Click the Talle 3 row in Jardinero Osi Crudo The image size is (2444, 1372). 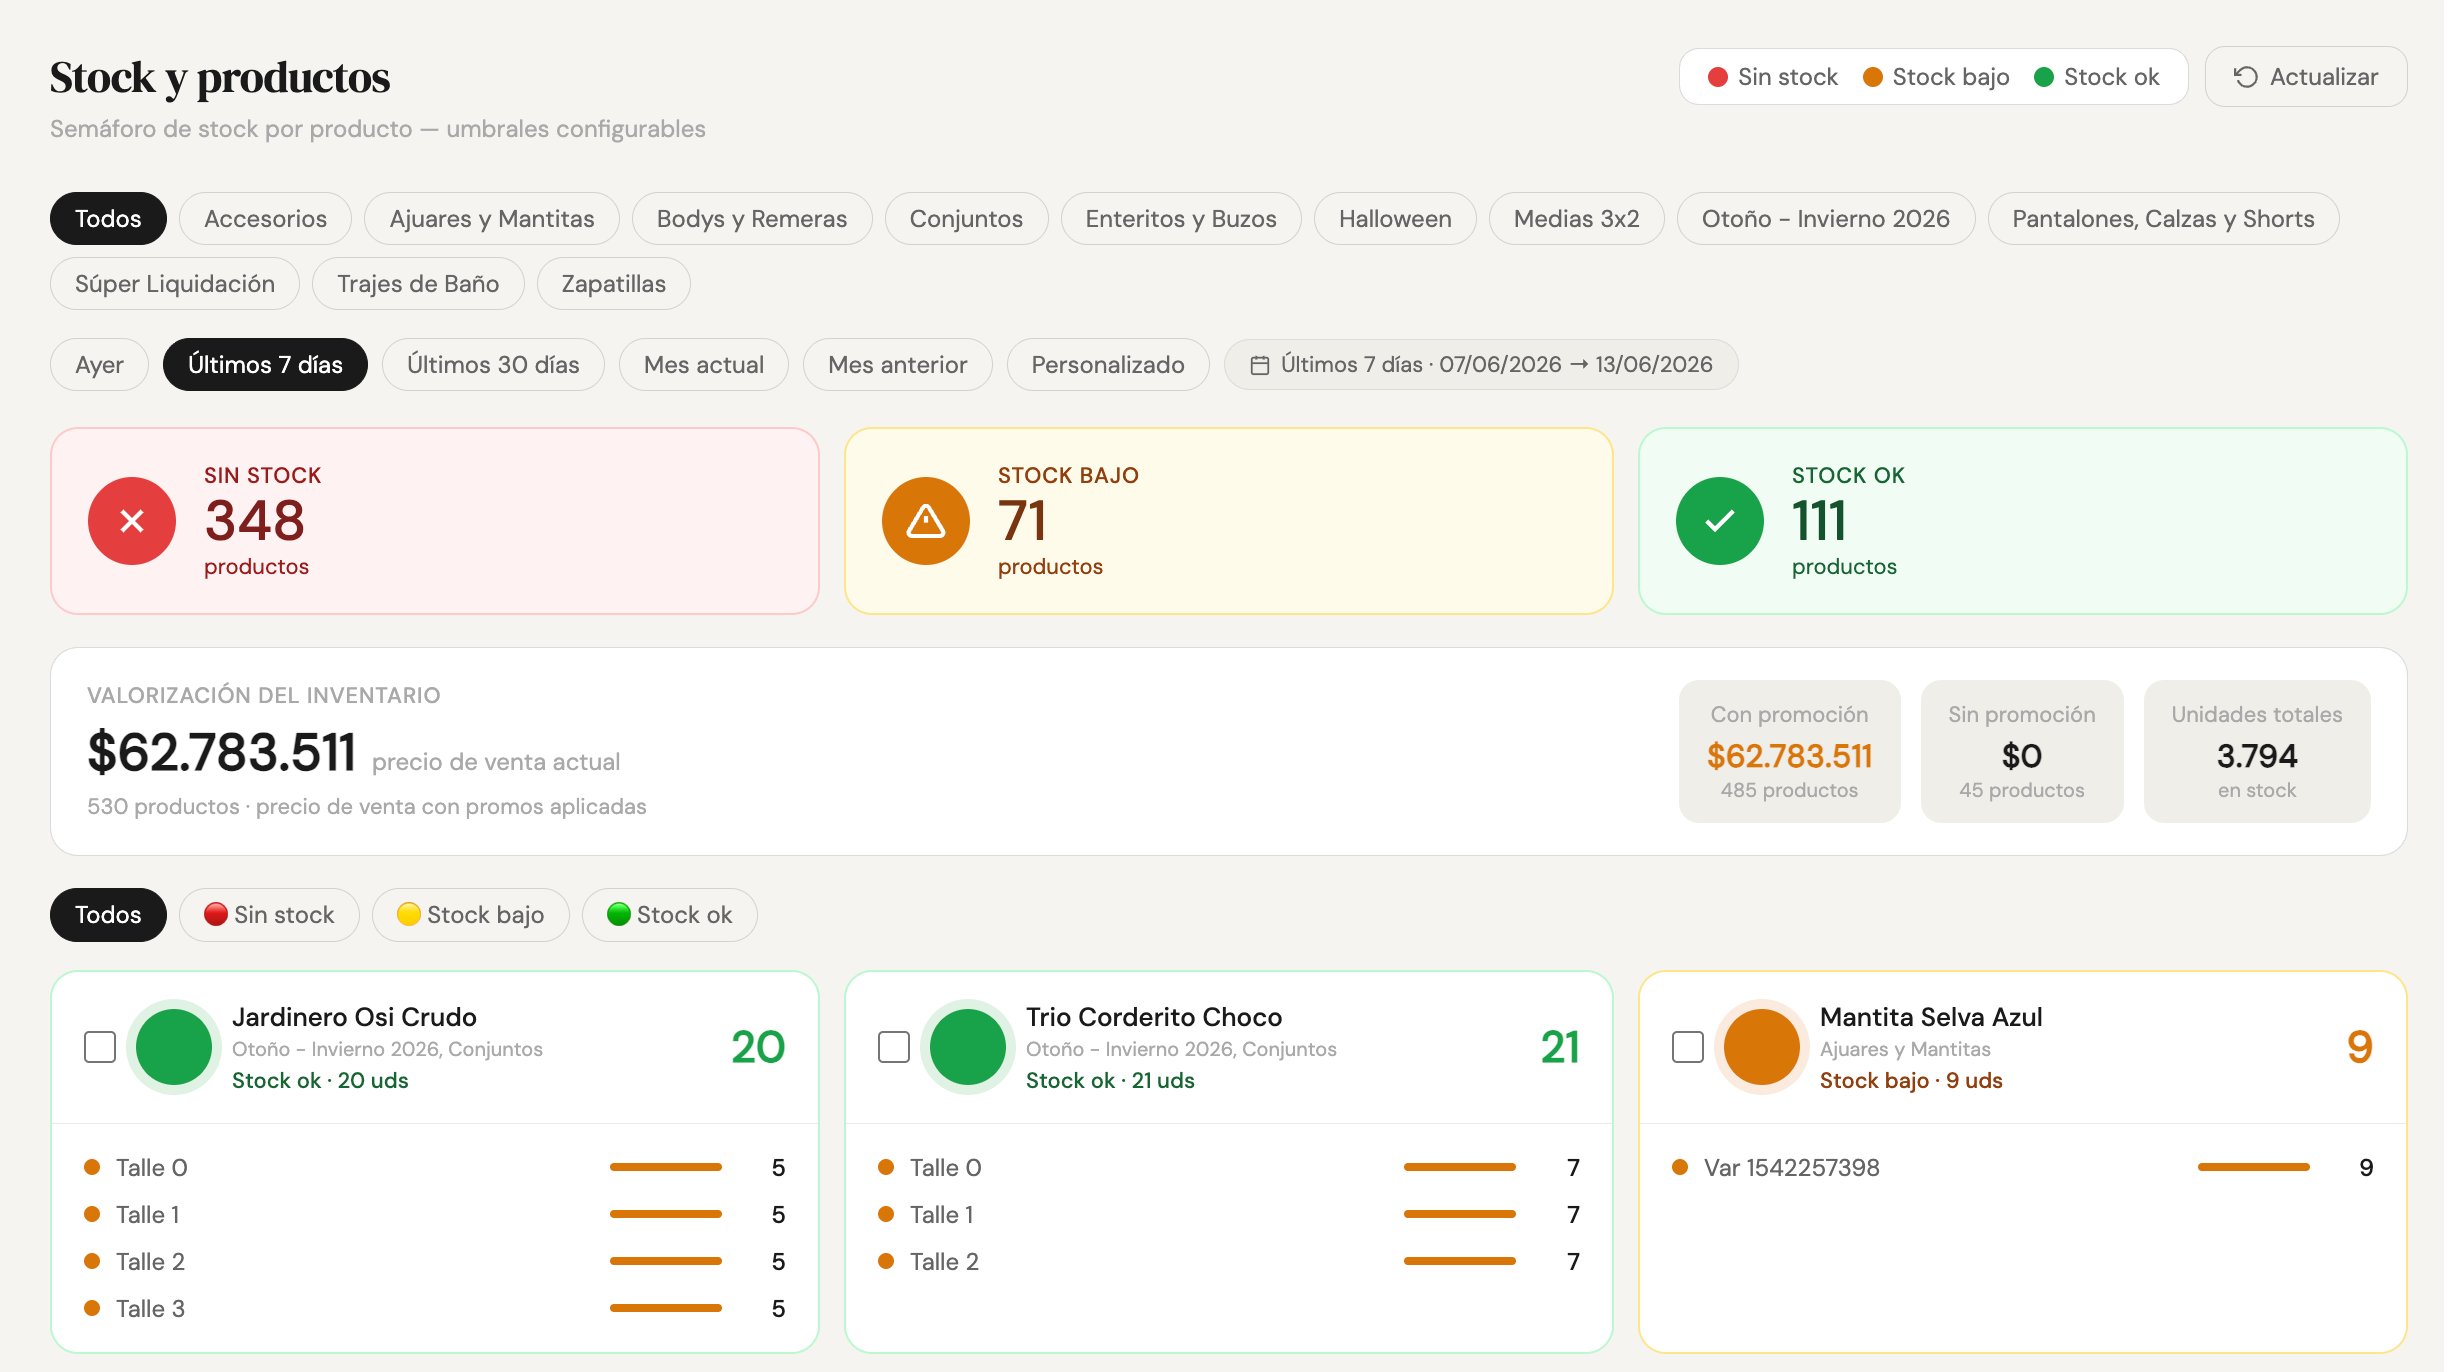point(435,1309)
